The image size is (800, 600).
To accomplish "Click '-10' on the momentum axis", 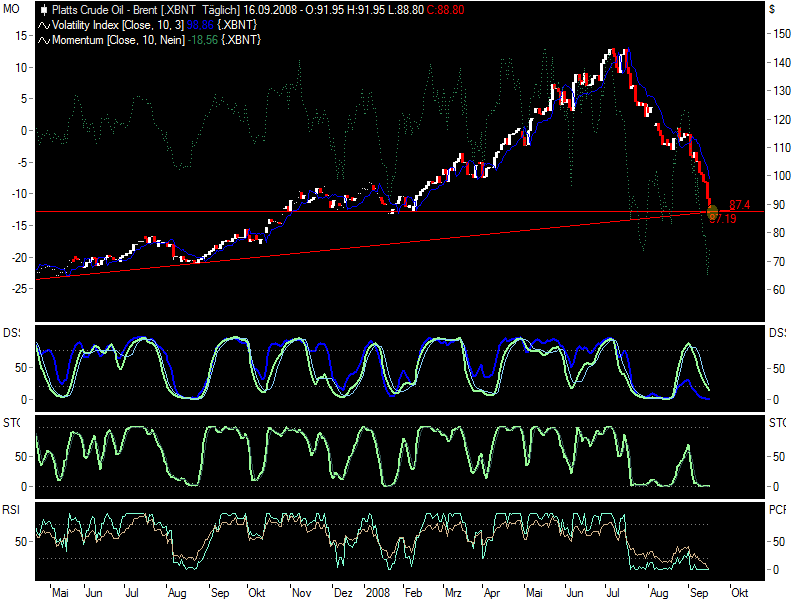I will click(19, 194).
